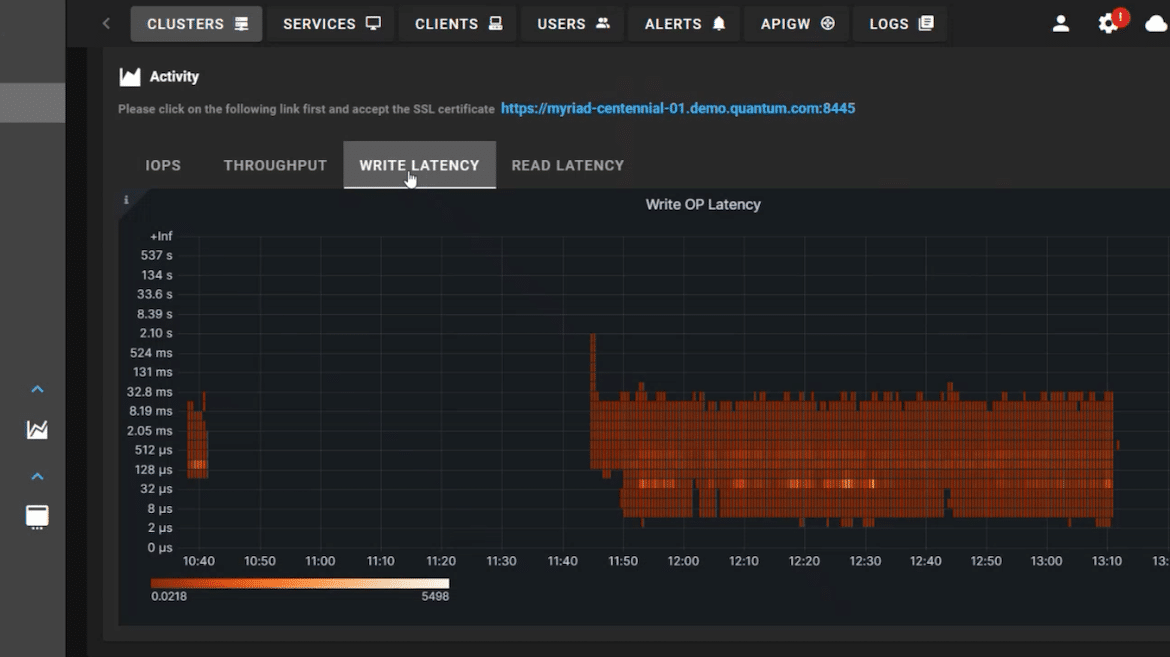The image size is (1170, 657).
Task: Click the 0 µs latency axis label
Action: (x=160, y=547)
